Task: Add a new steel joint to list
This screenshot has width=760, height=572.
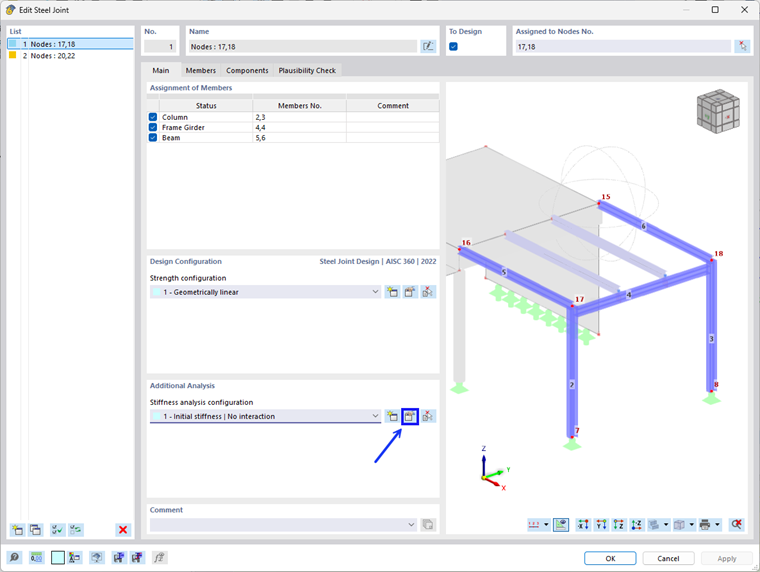Action: pyautogui.click(x=17, y=530)
